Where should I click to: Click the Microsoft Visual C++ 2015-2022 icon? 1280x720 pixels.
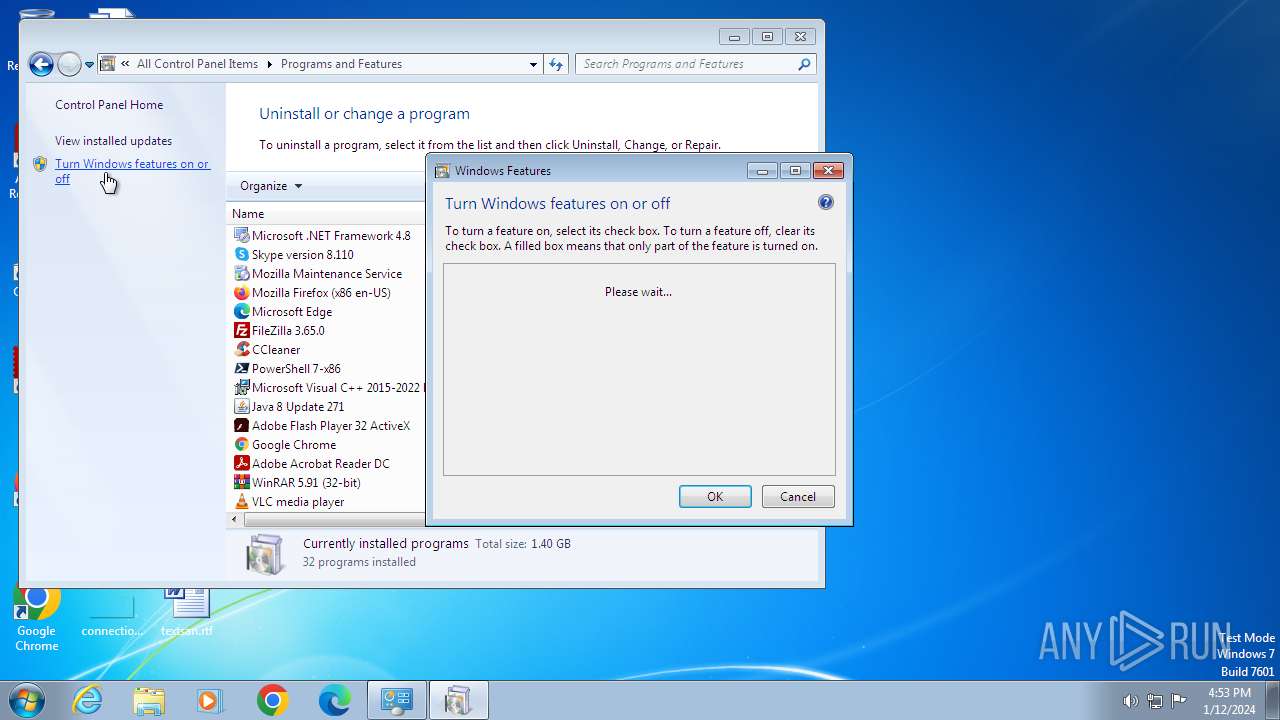click(x=241, y=388)
